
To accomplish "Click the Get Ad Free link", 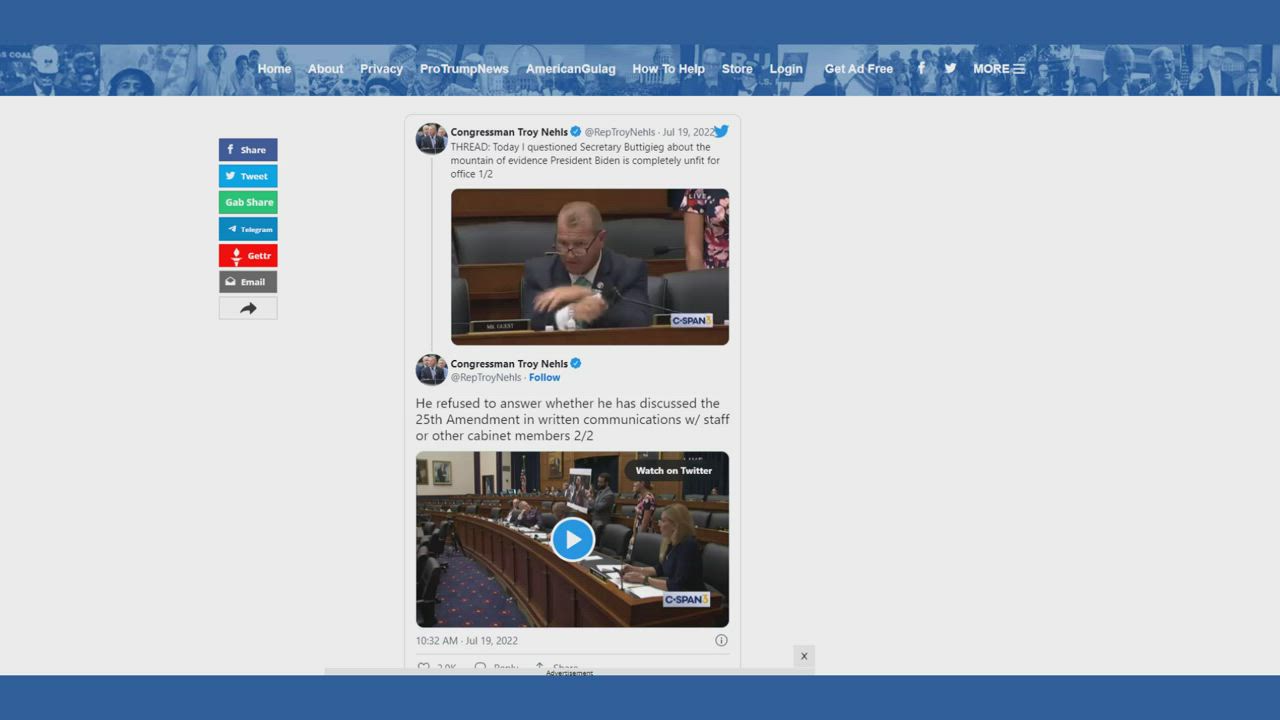I will [858, 69].
